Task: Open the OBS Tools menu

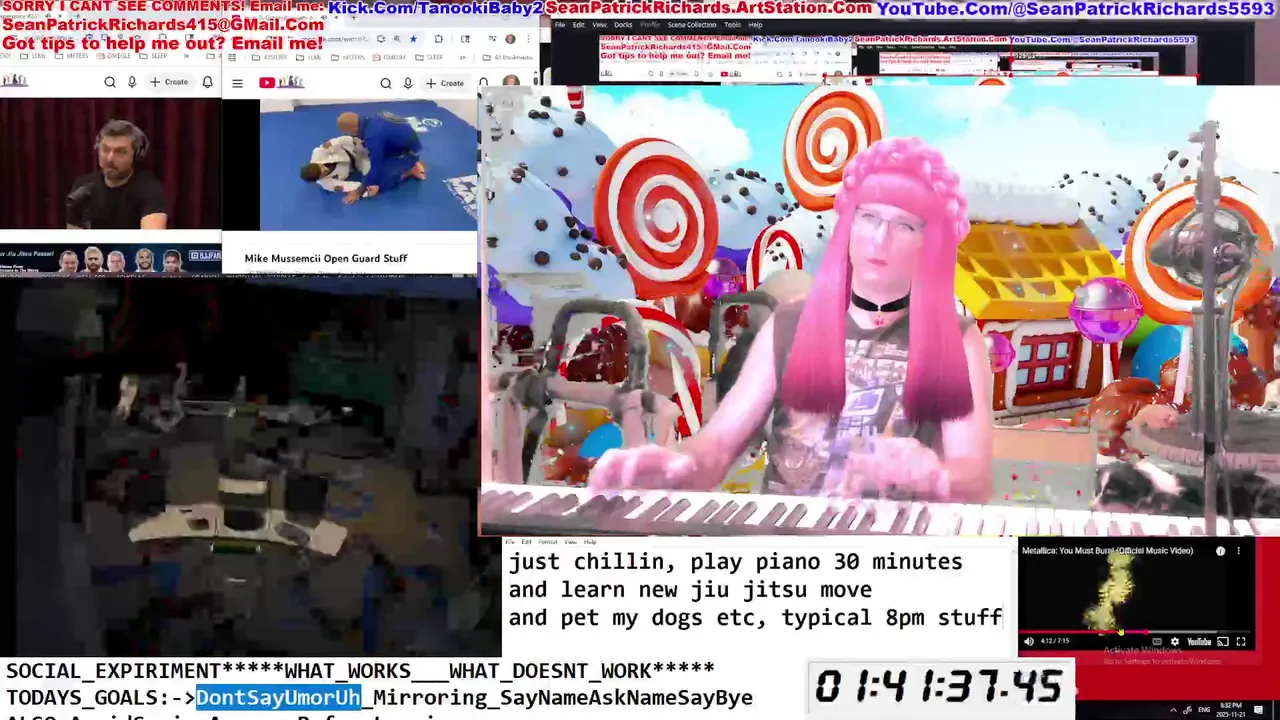Action: (x=732, y=25)
